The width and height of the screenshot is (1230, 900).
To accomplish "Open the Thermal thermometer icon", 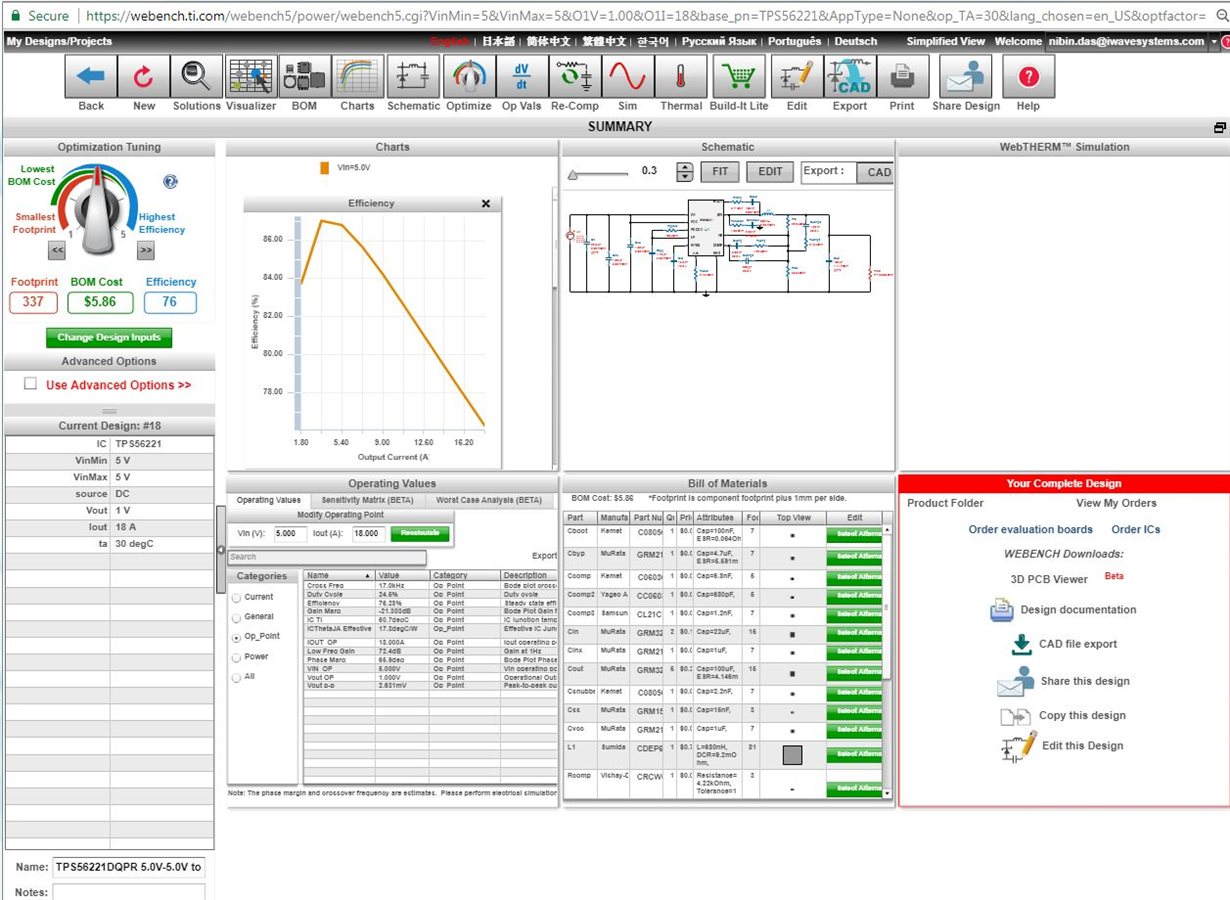I will click(x=681, y=76).
